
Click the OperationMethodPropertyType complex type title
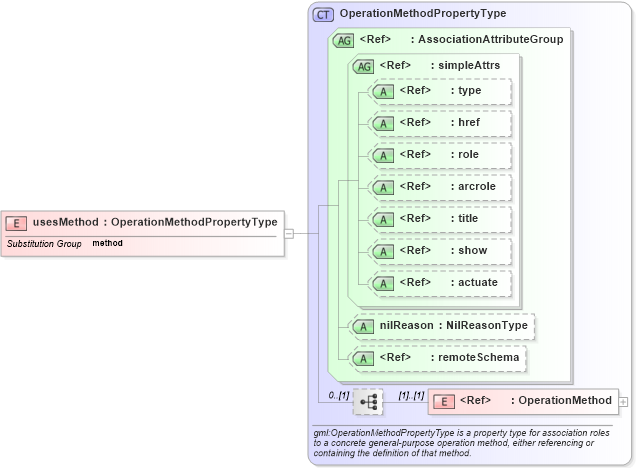[x=423, y=13]
